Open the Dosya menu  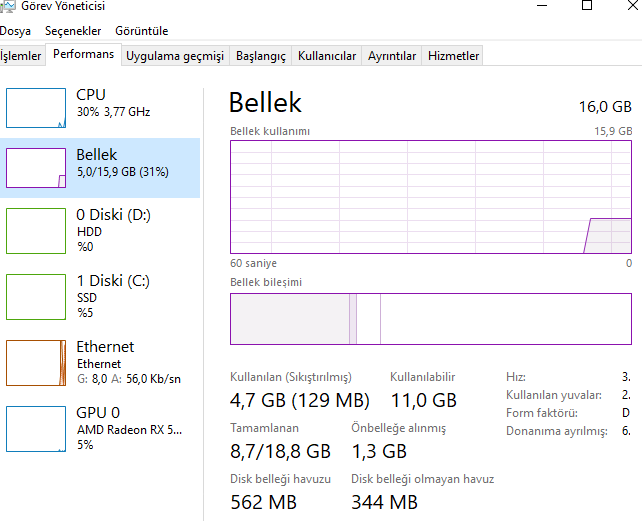(15, 31)
